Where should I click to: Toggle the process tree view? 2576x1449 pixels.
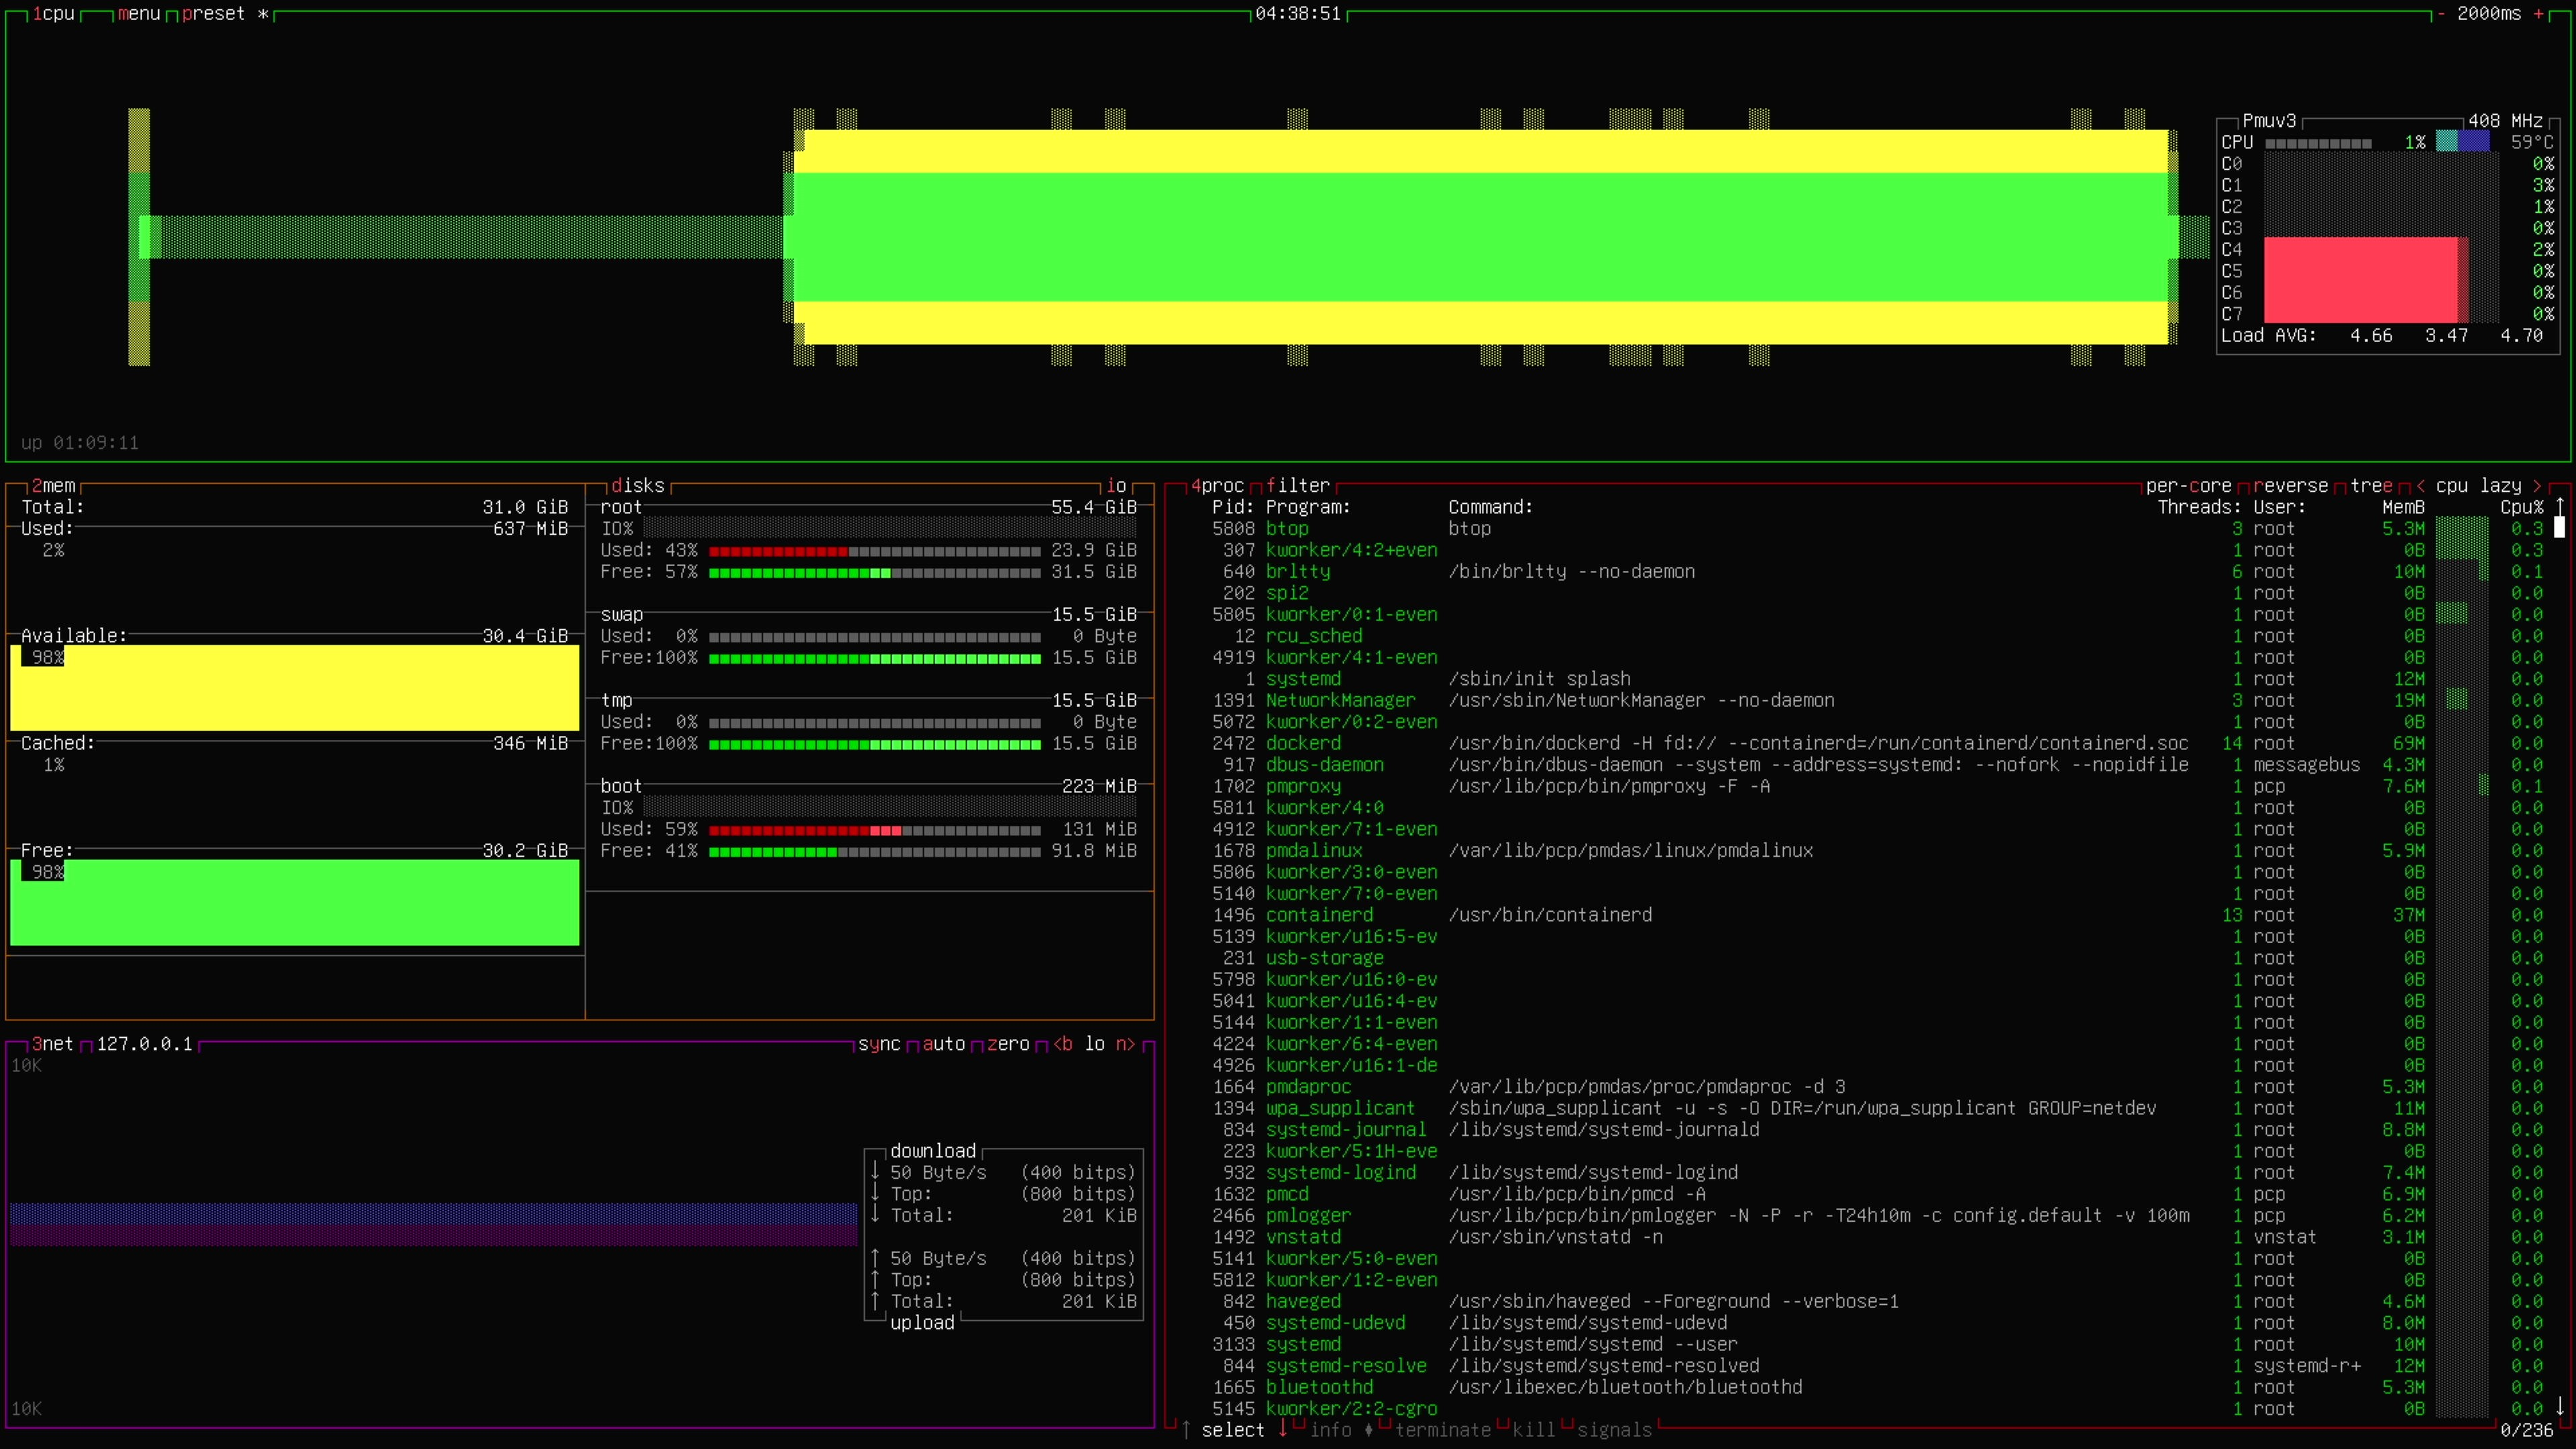point(2371,486)
